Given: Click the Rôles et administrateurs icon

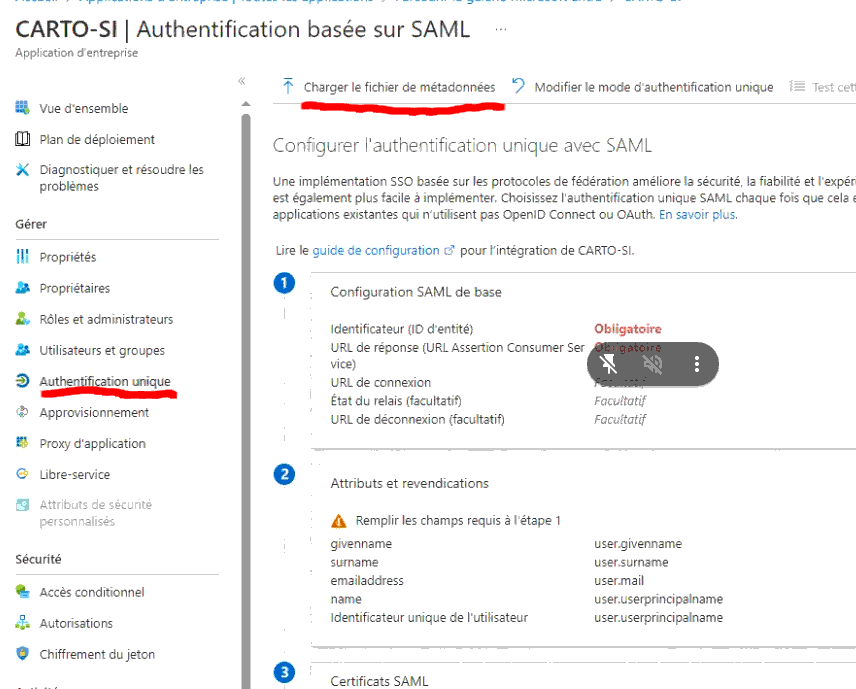Looking at the screenshot, I should tap(22, 318).
